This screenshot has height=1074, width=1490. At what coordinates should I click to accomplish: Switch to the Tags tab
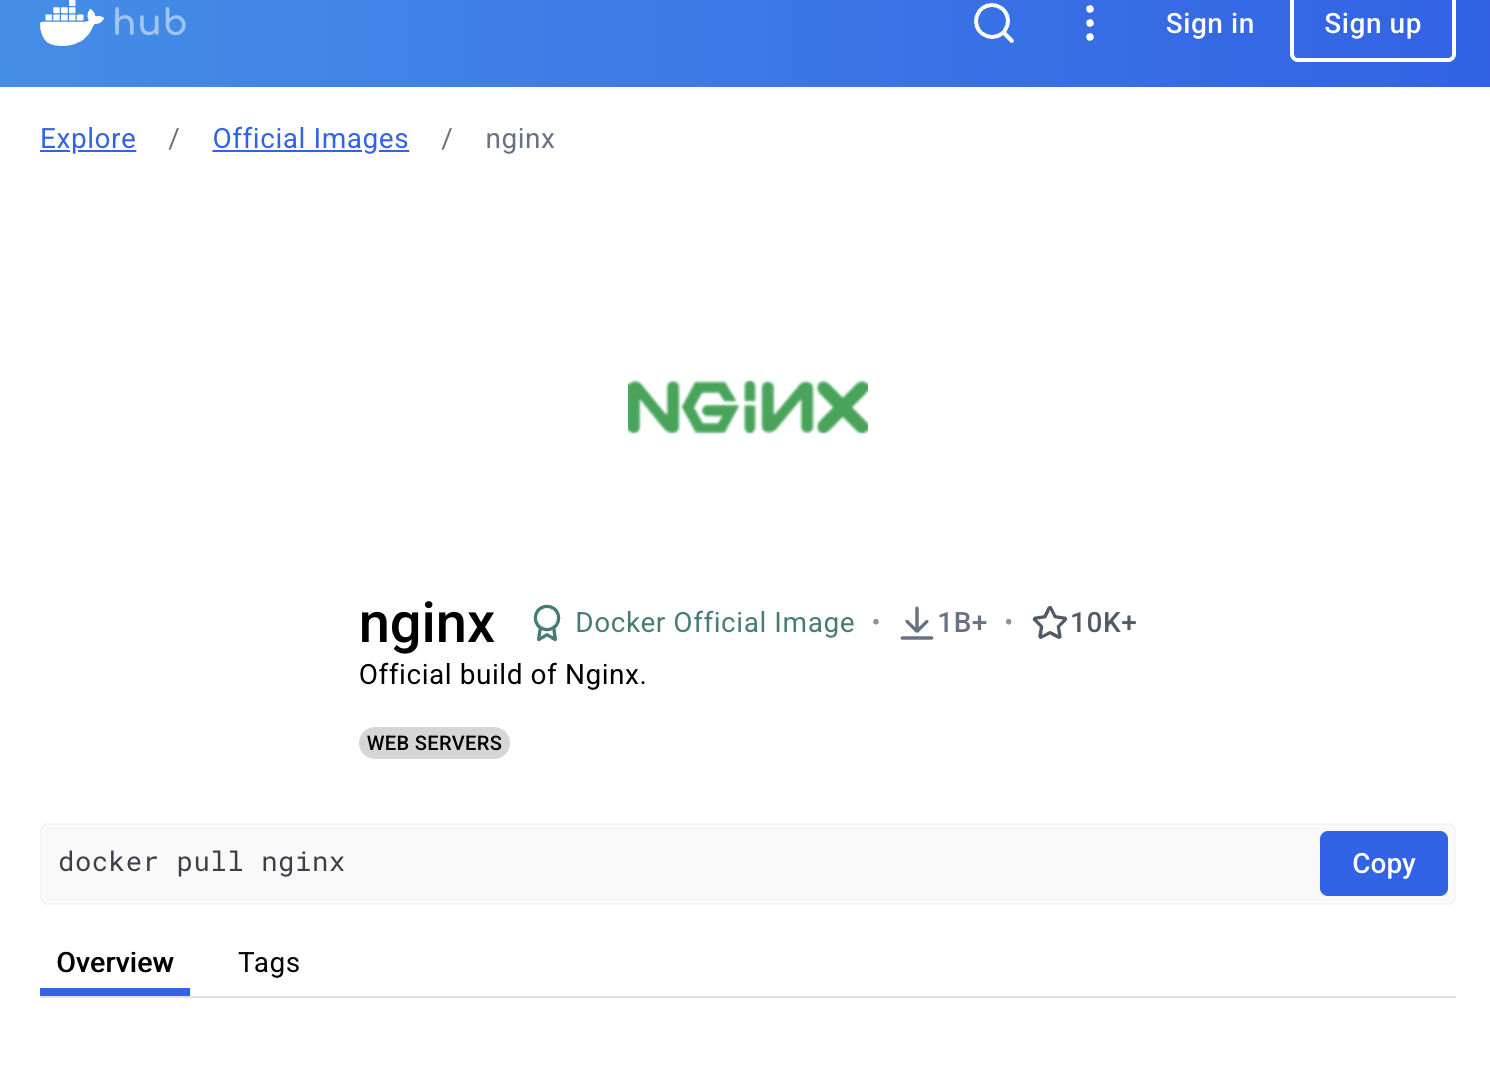pyautogui.click(x=269, y=963)
